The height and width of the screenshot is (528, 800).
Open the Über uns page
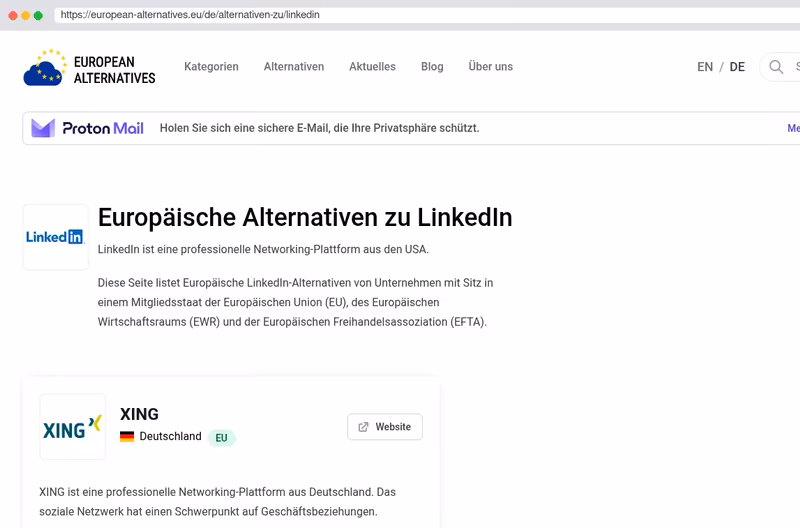click(491, 67)
